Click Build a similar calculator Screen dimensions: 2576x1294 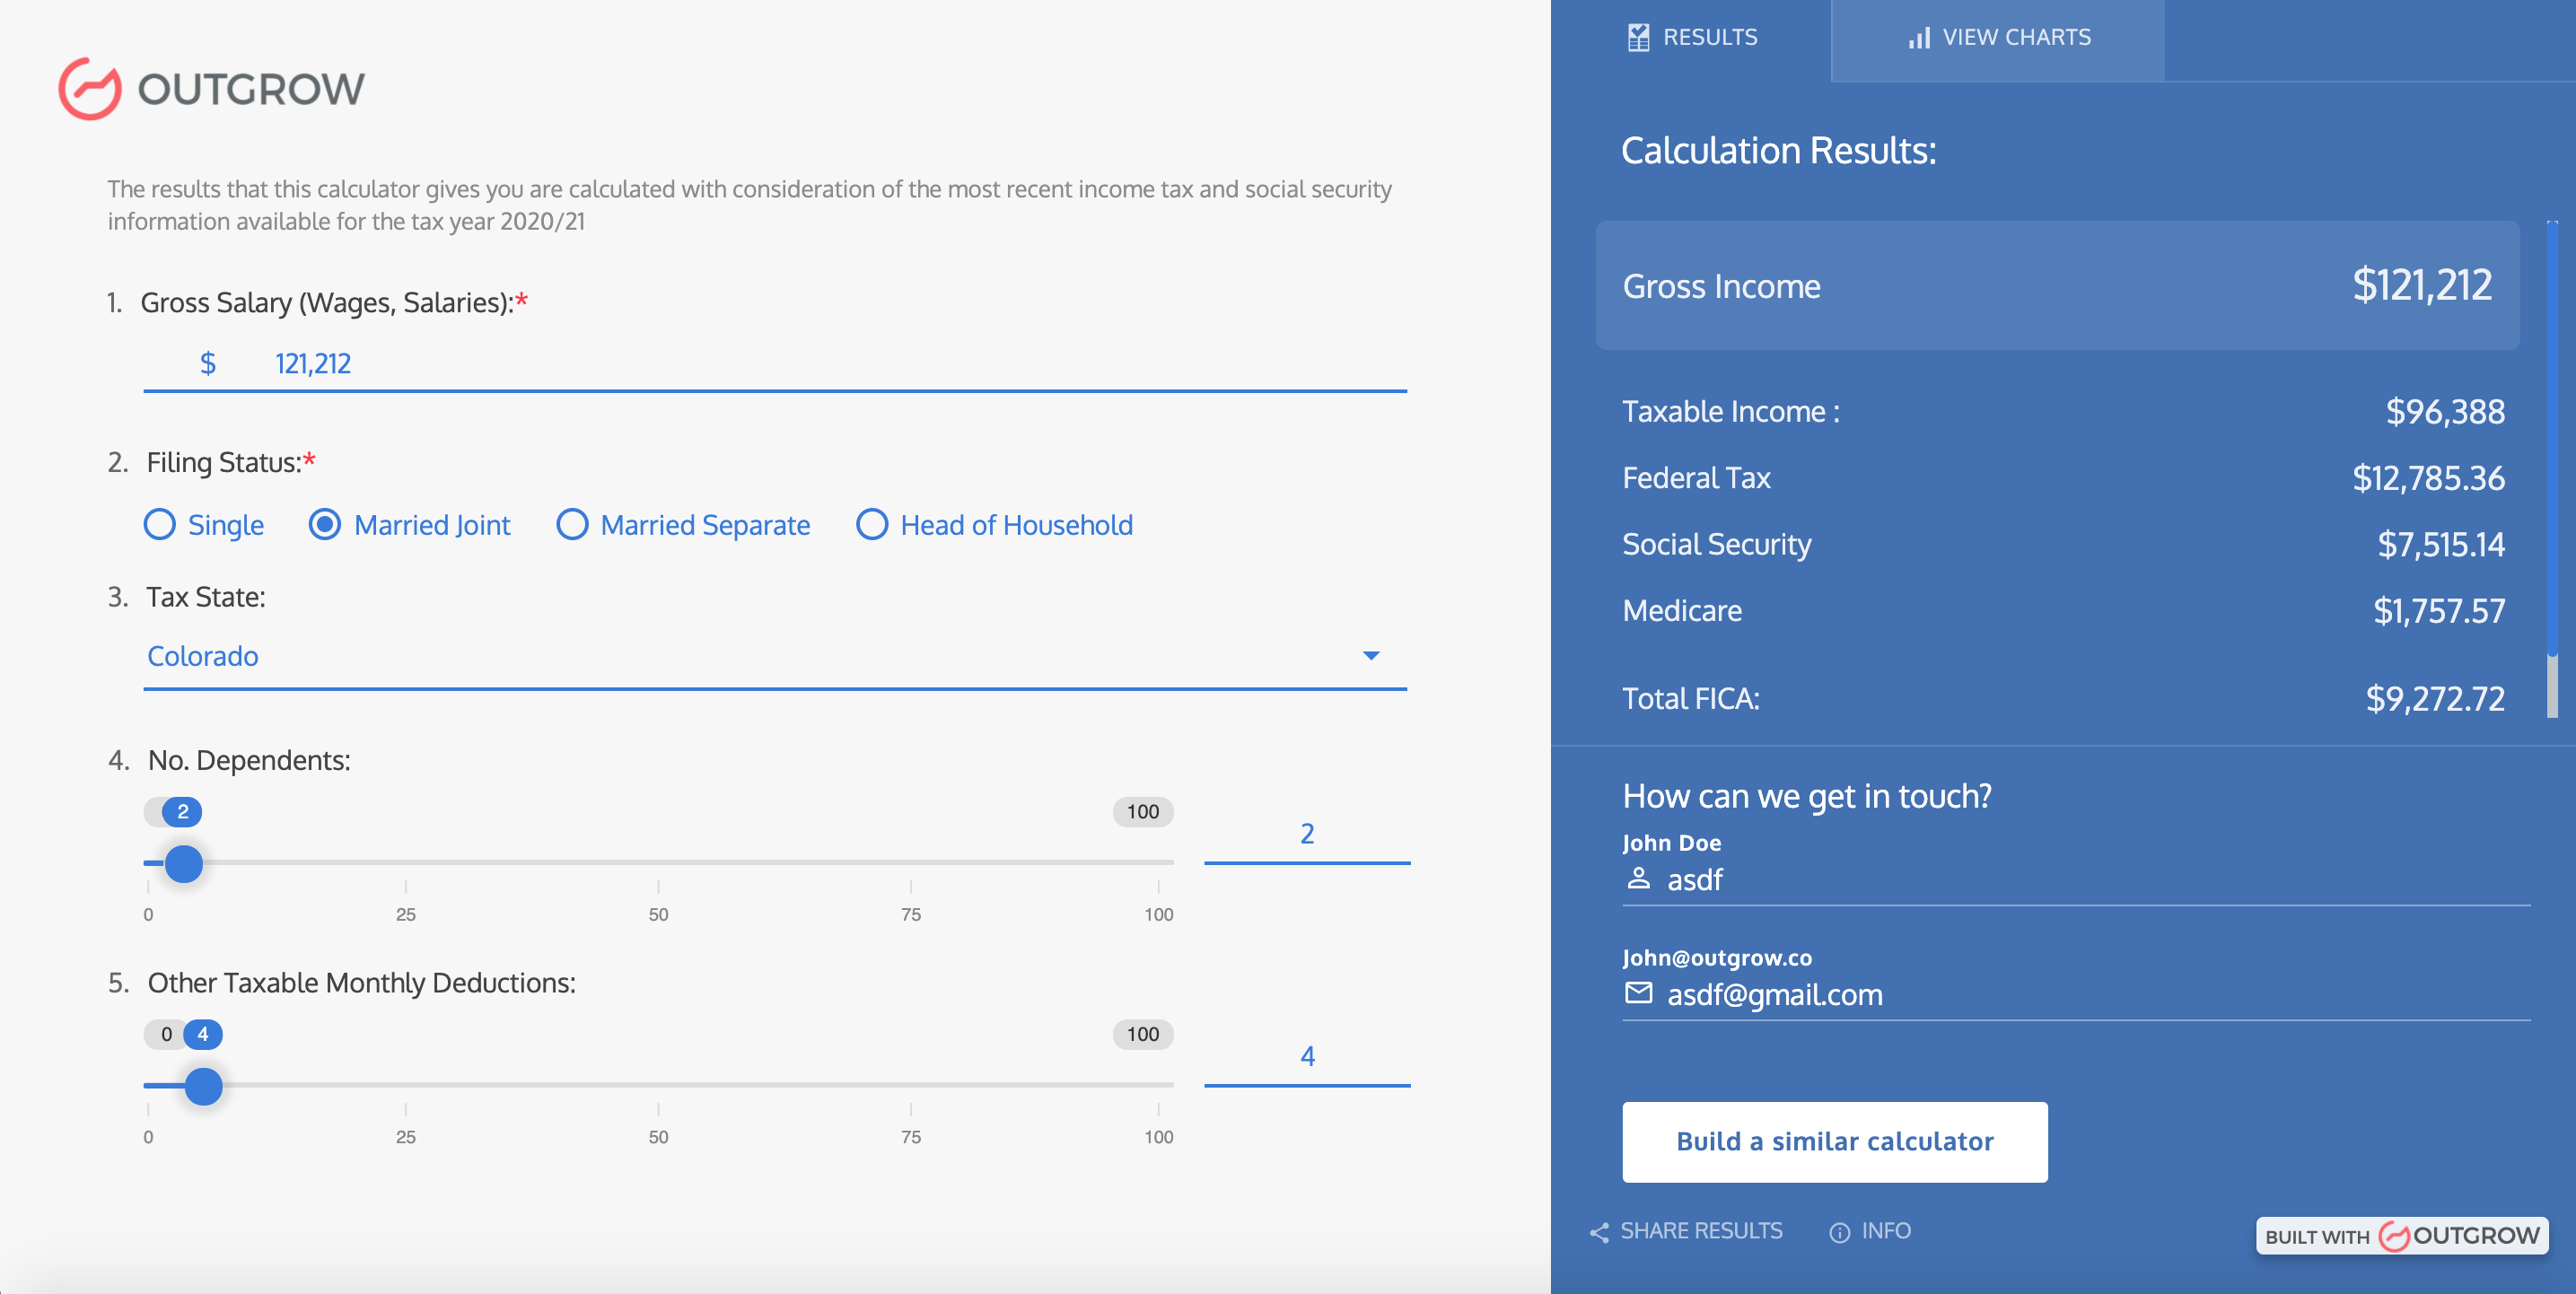1835,1141
